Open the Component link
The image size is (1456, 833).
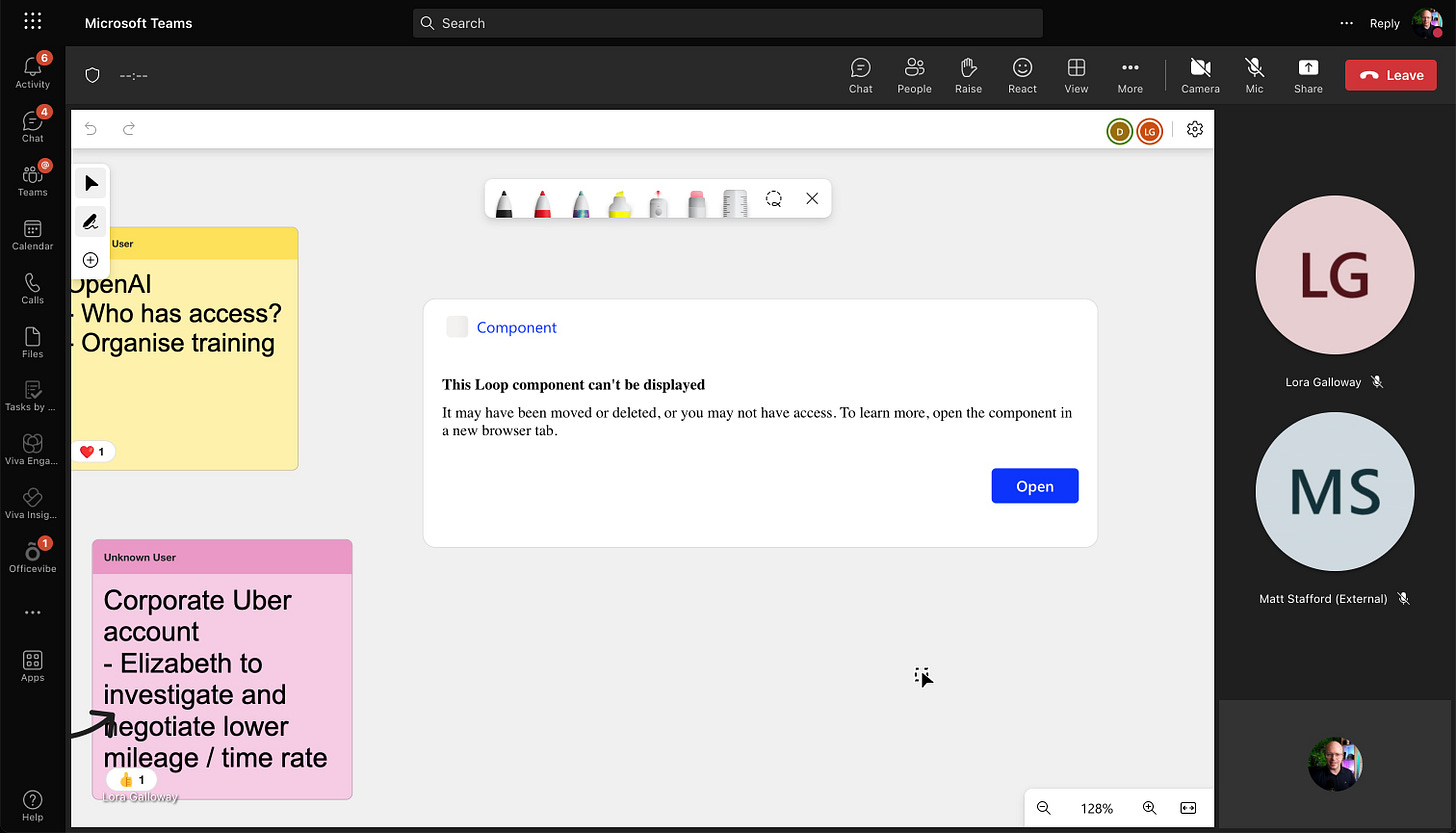[516, 327]
